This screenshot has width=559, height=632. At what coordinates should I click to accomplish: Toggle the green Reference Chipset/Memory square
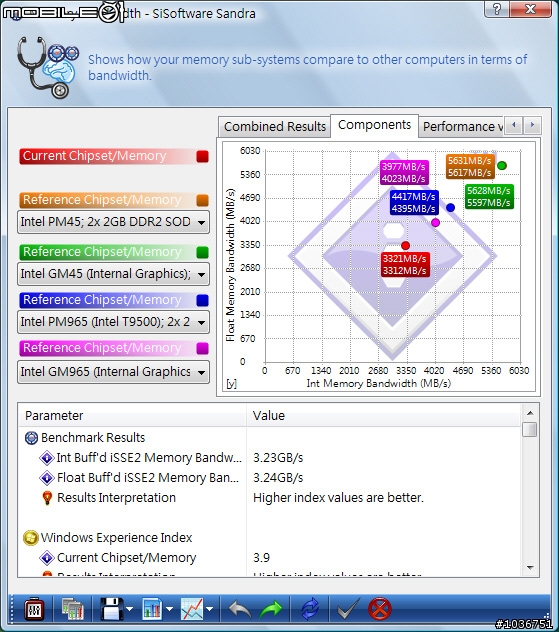(x=202, y=252)
